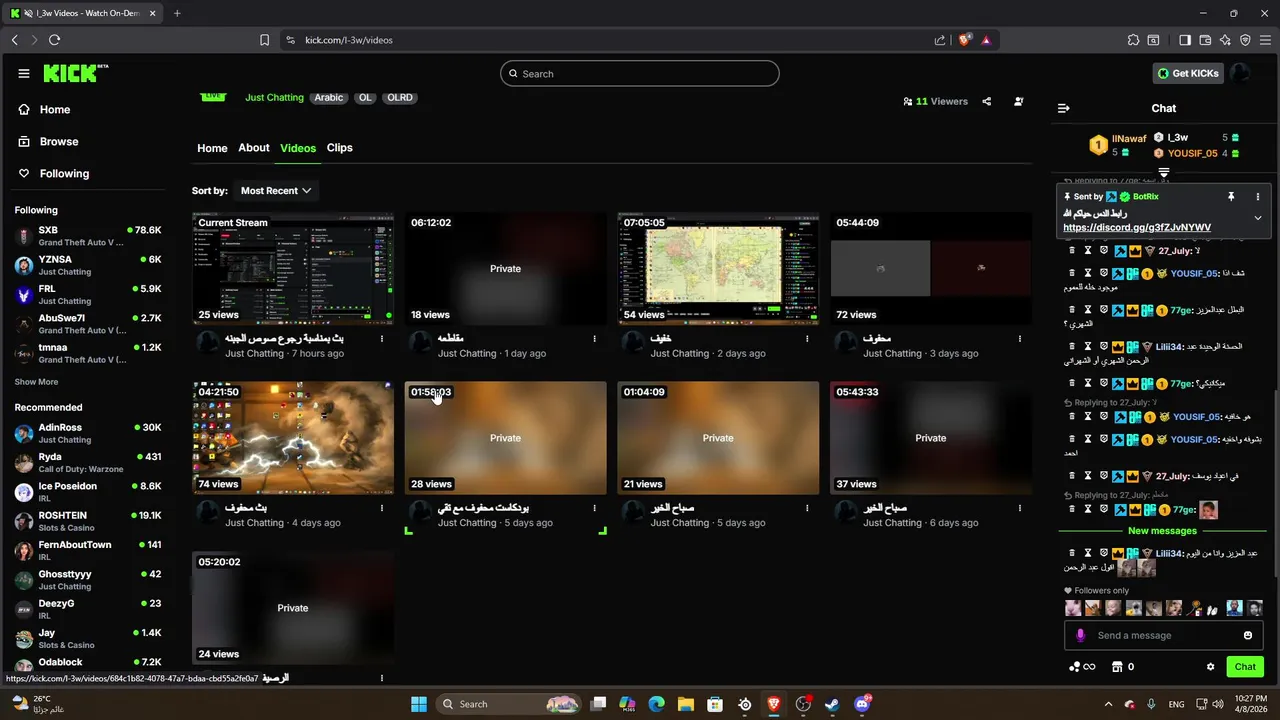Reload the page

click(x=54, y=40)
